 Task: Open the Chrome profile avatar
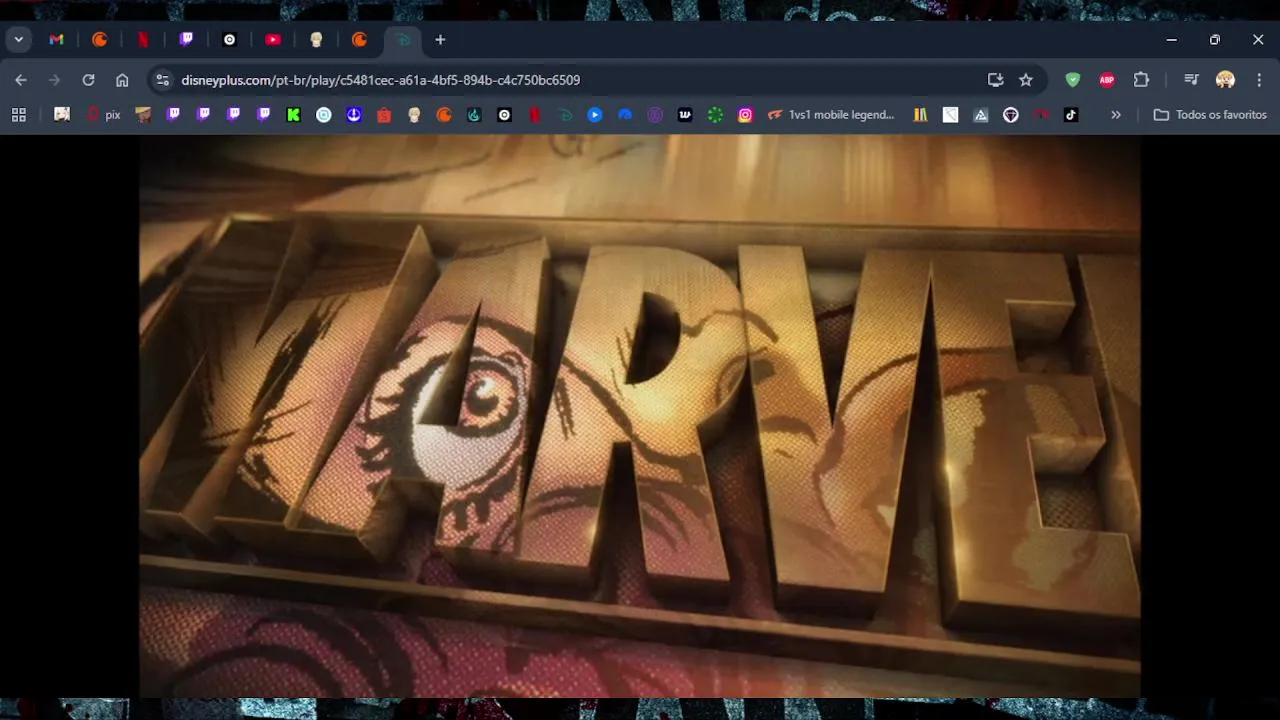click(1225, 80)
